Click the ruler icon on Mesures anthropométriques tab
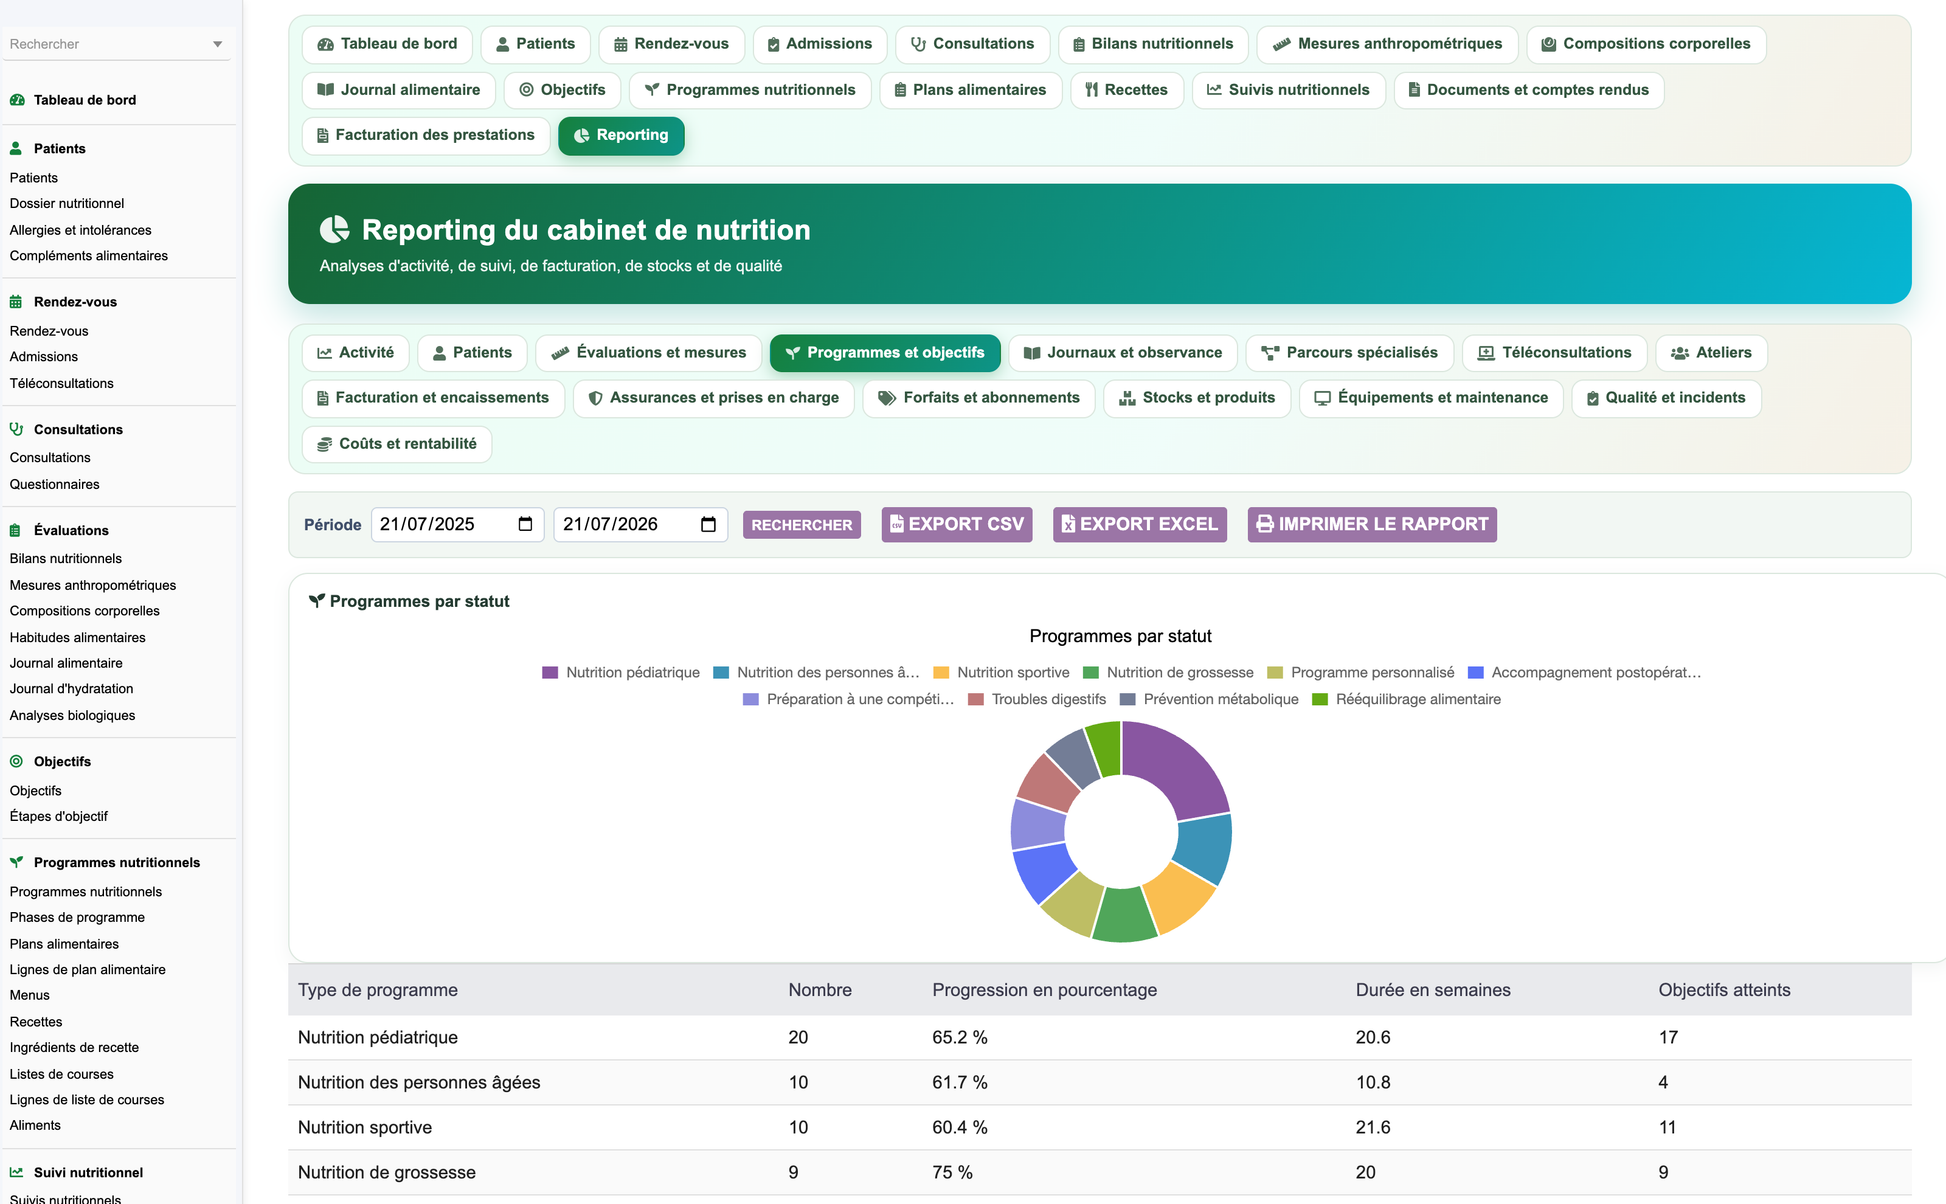This screenshot has height=1204, width=1946. tap(1281, 44)
